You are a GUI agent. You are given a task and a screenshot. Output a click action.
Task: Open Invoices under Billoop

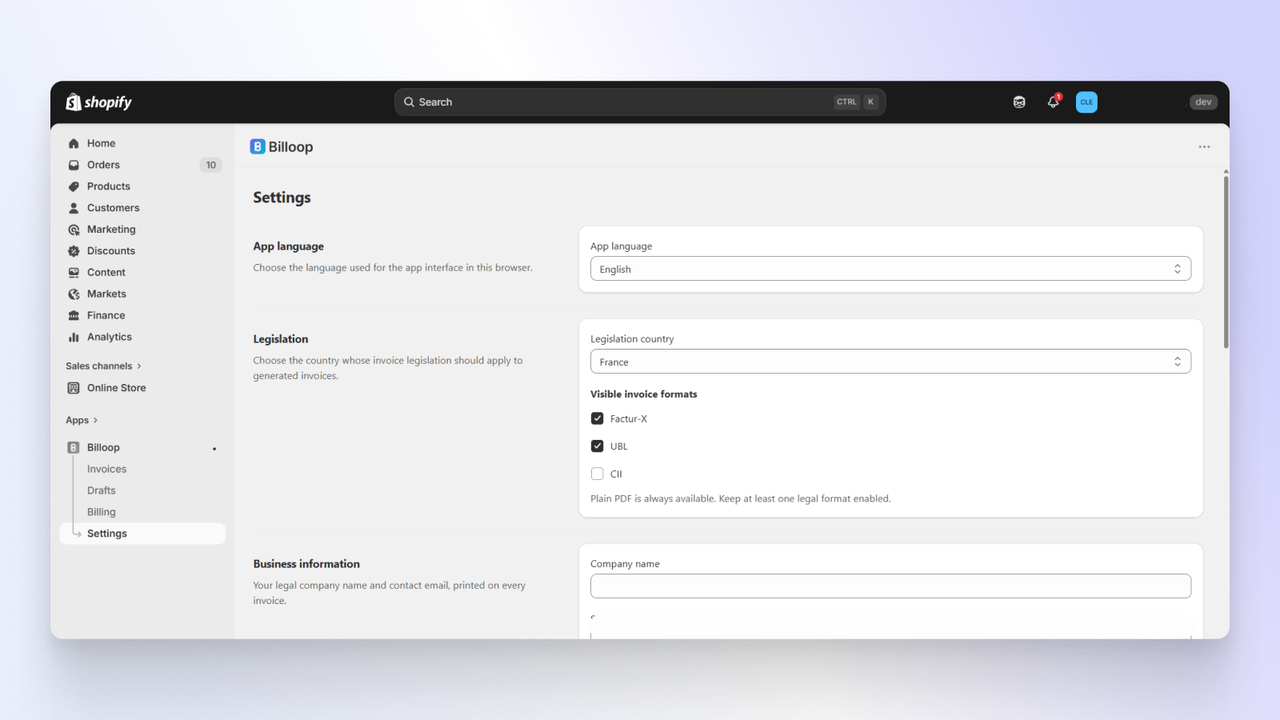[x=107, y=469]
